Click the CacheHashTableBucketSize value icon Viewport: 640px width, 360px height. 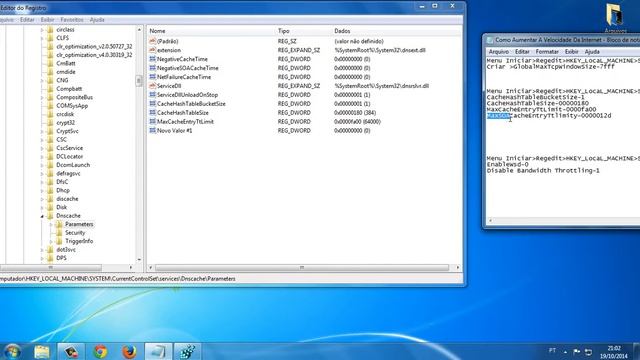153,104
